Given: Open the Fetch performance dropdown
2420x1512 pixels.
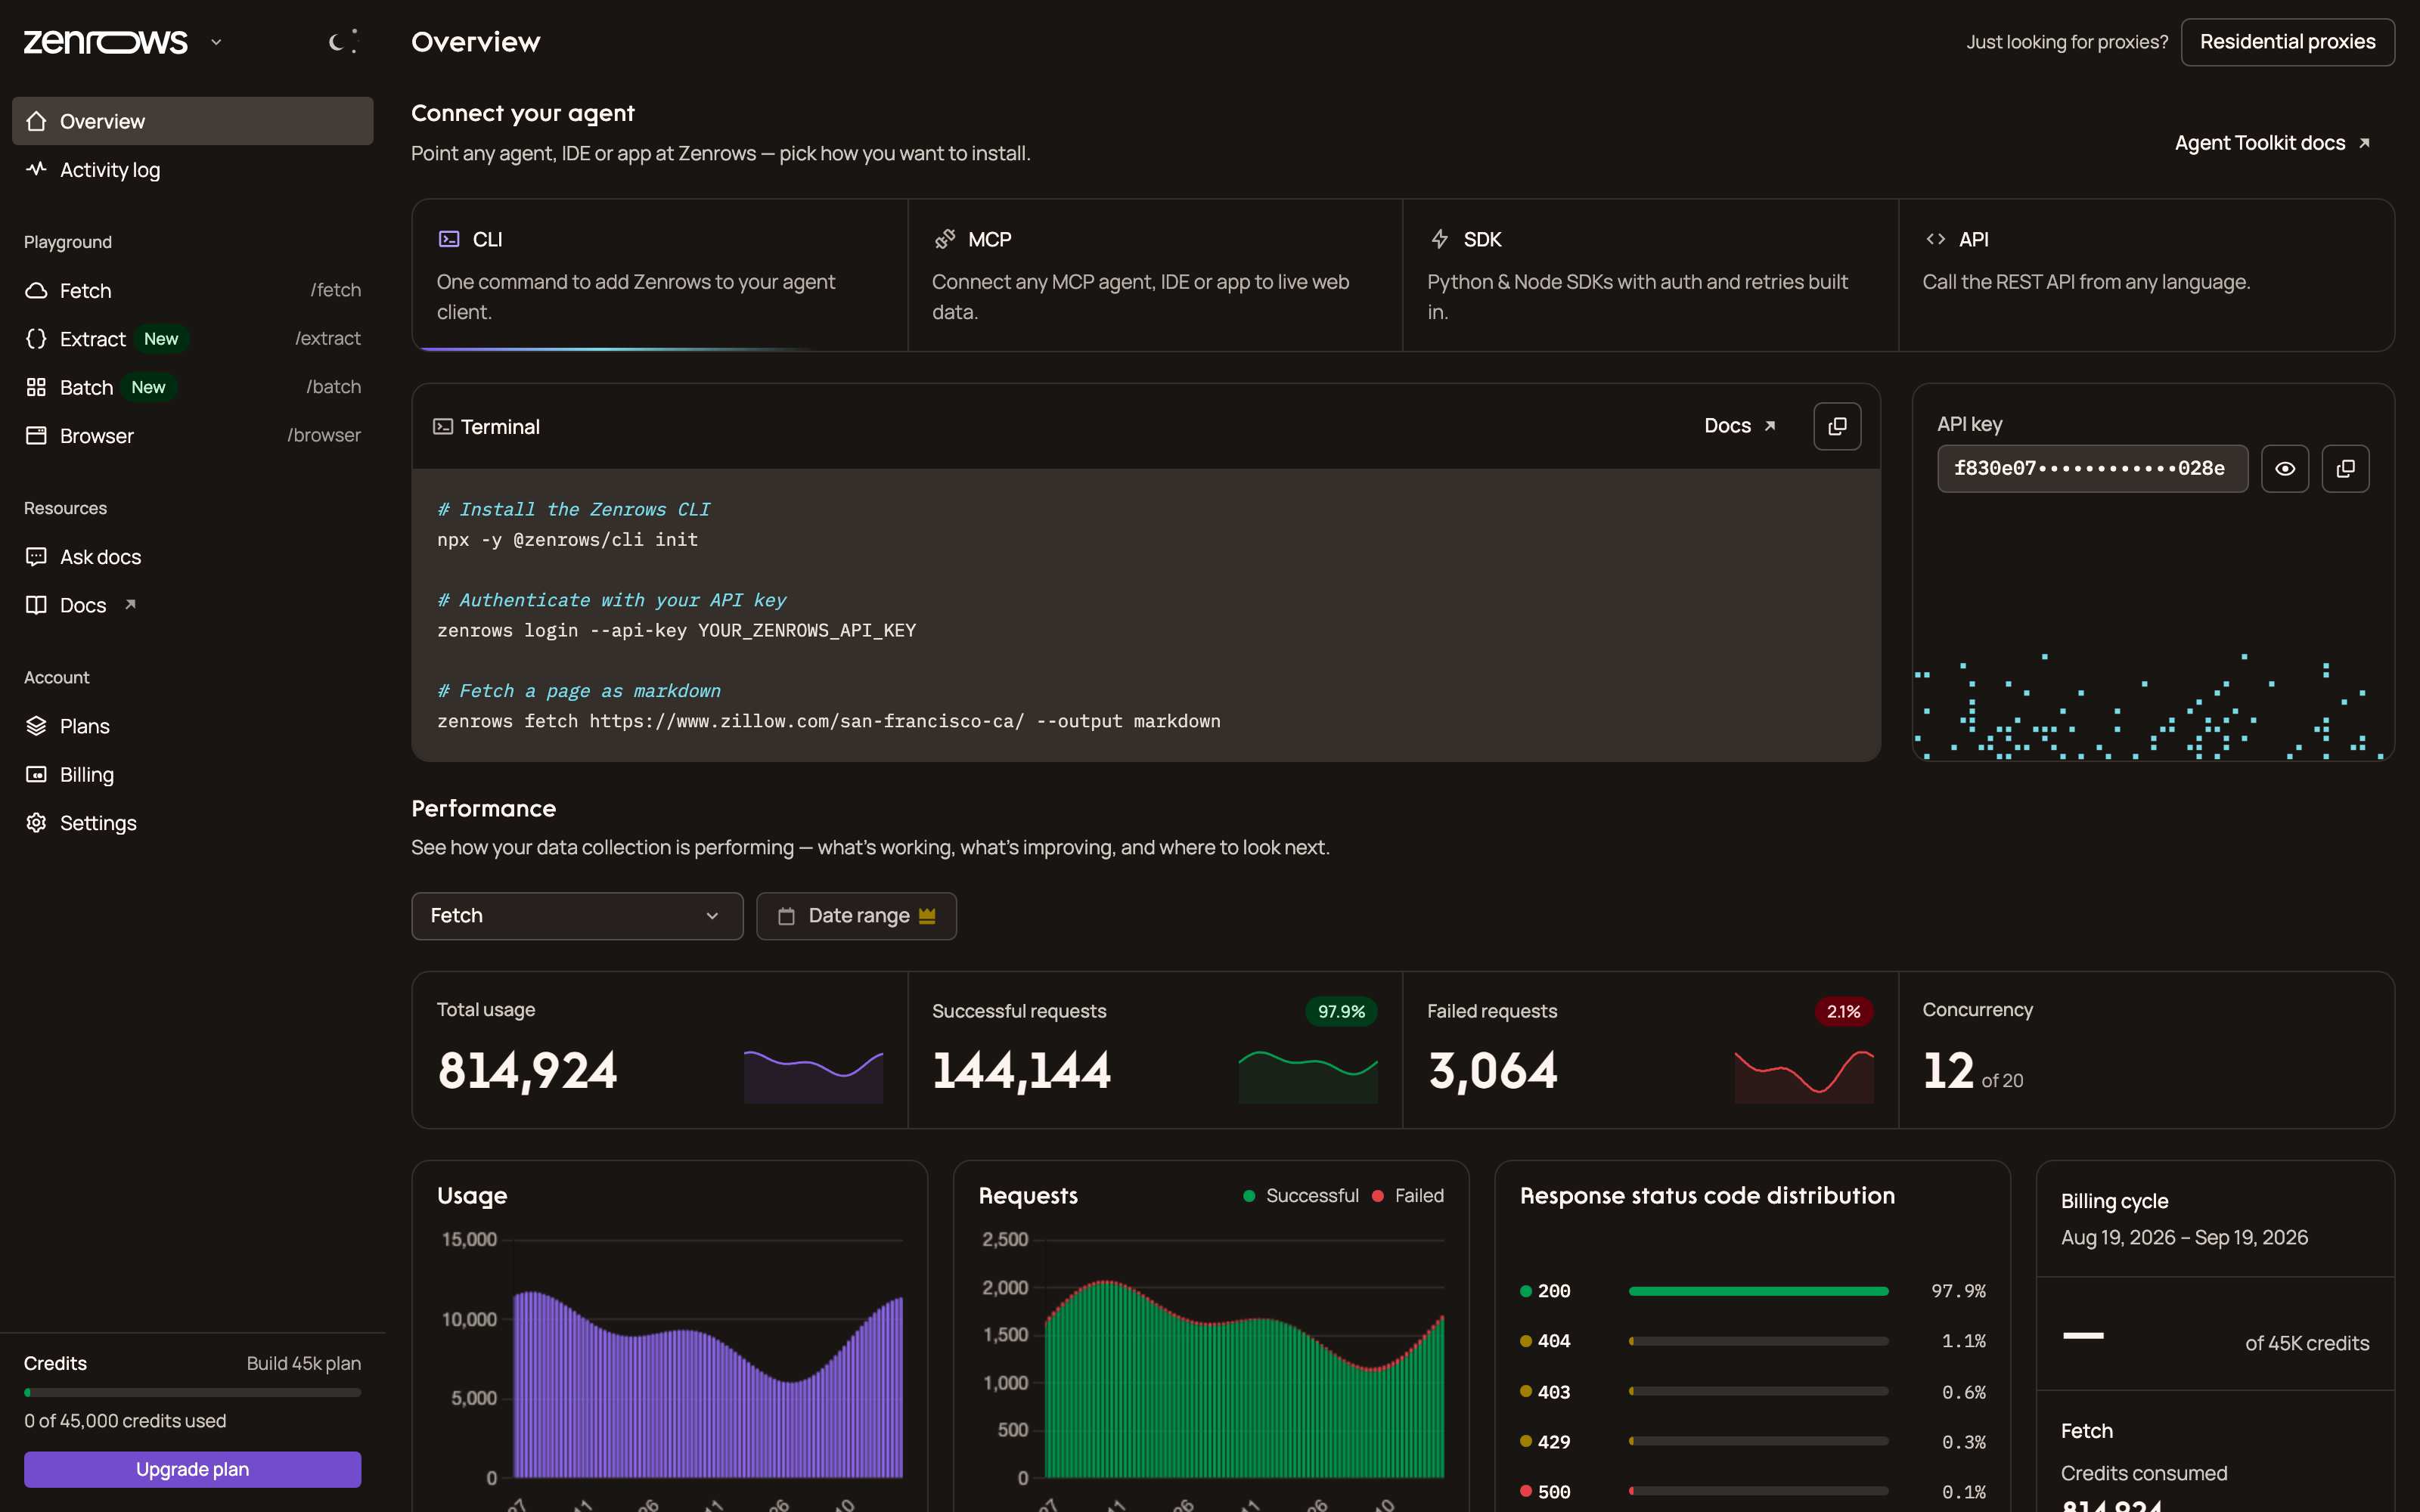Looking at the screenshot, I should point(577,916).
